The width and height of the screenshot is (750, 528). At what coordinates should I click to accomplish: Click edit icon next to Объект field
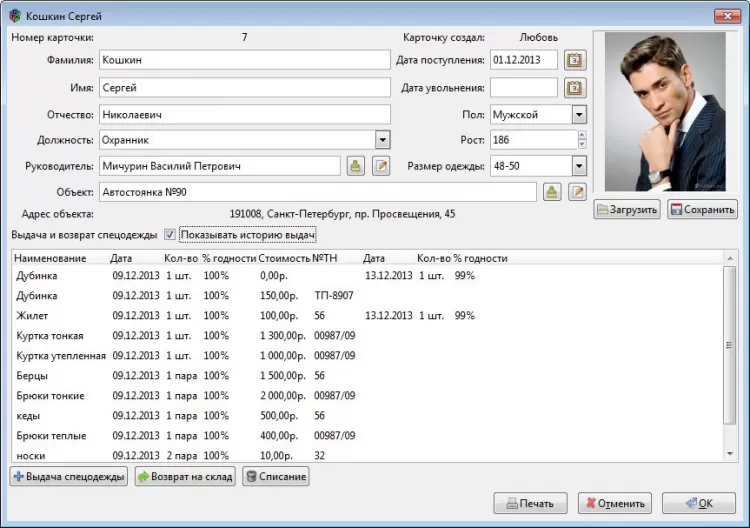click(x=576, y=192)
